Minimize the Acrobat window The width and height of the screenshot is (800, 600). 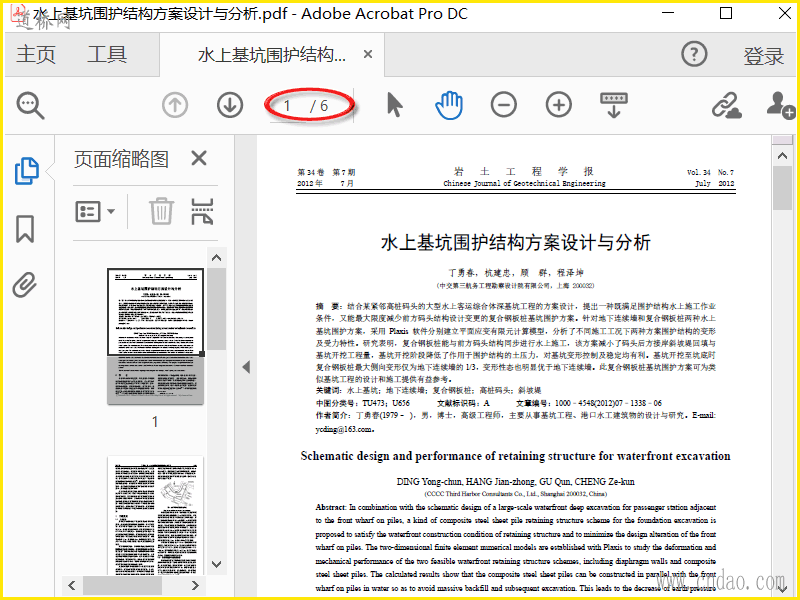(667, 13)
